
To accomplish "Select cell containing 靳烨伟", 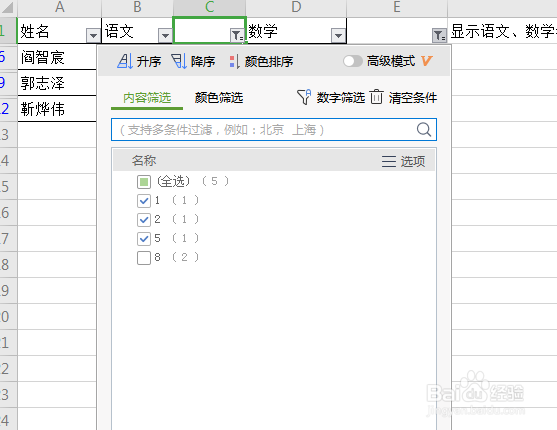I will [57, 109].
